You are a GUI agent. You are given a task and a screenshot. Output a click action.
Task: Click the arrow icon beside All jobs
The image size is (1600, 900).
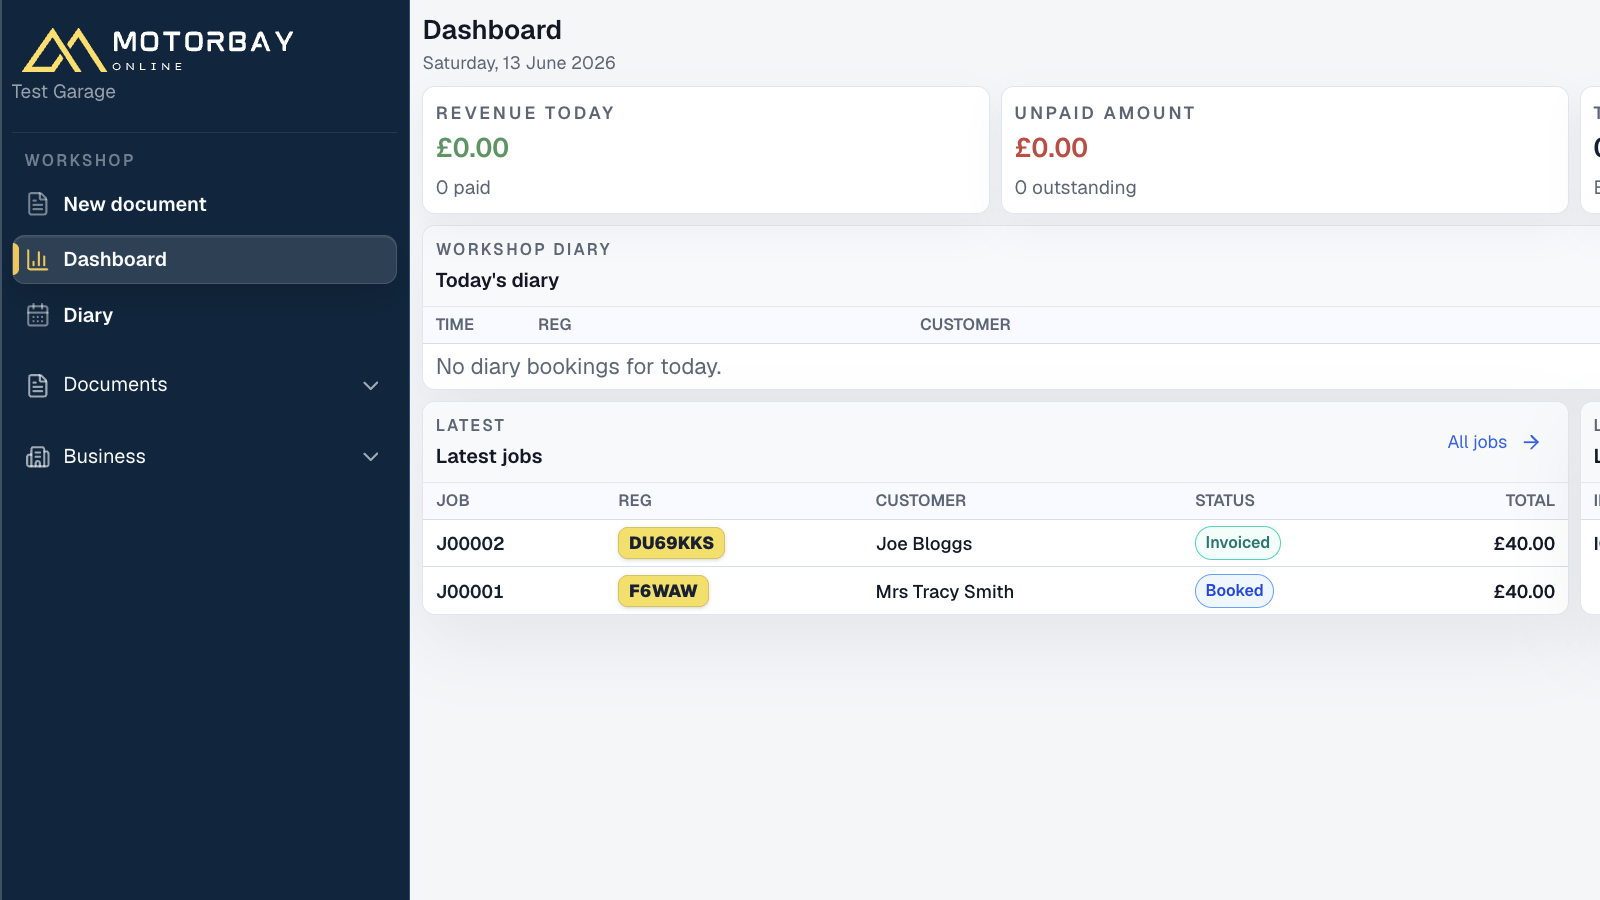coord(1531,442)
